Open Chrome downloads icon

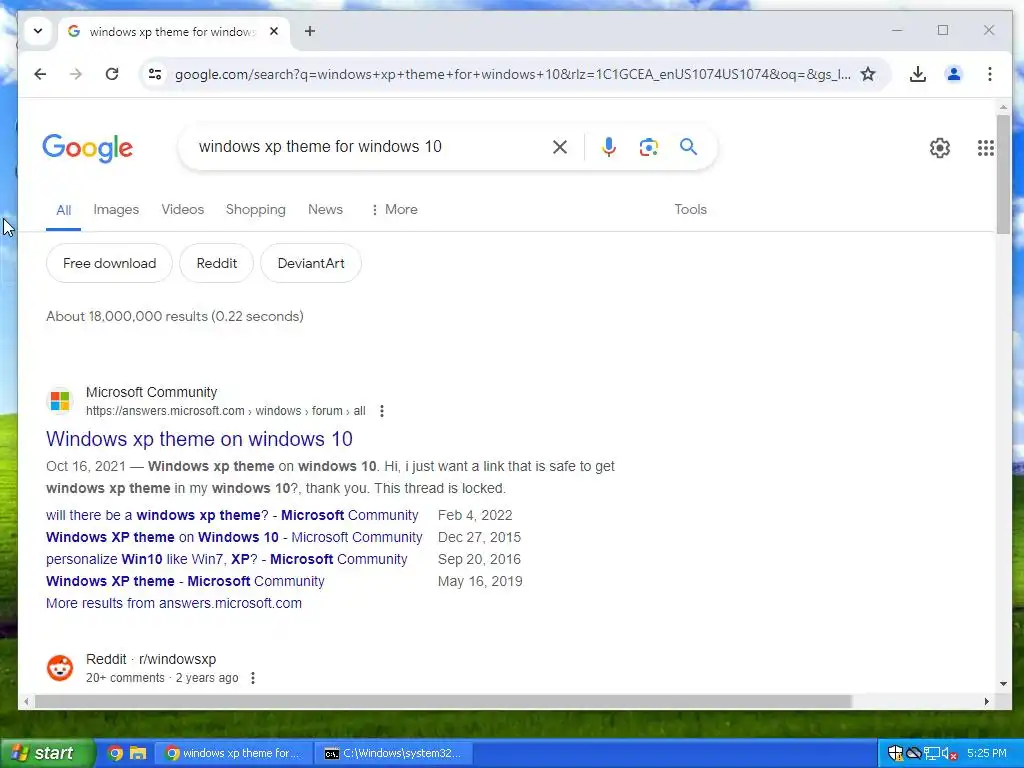click(918, 74)
